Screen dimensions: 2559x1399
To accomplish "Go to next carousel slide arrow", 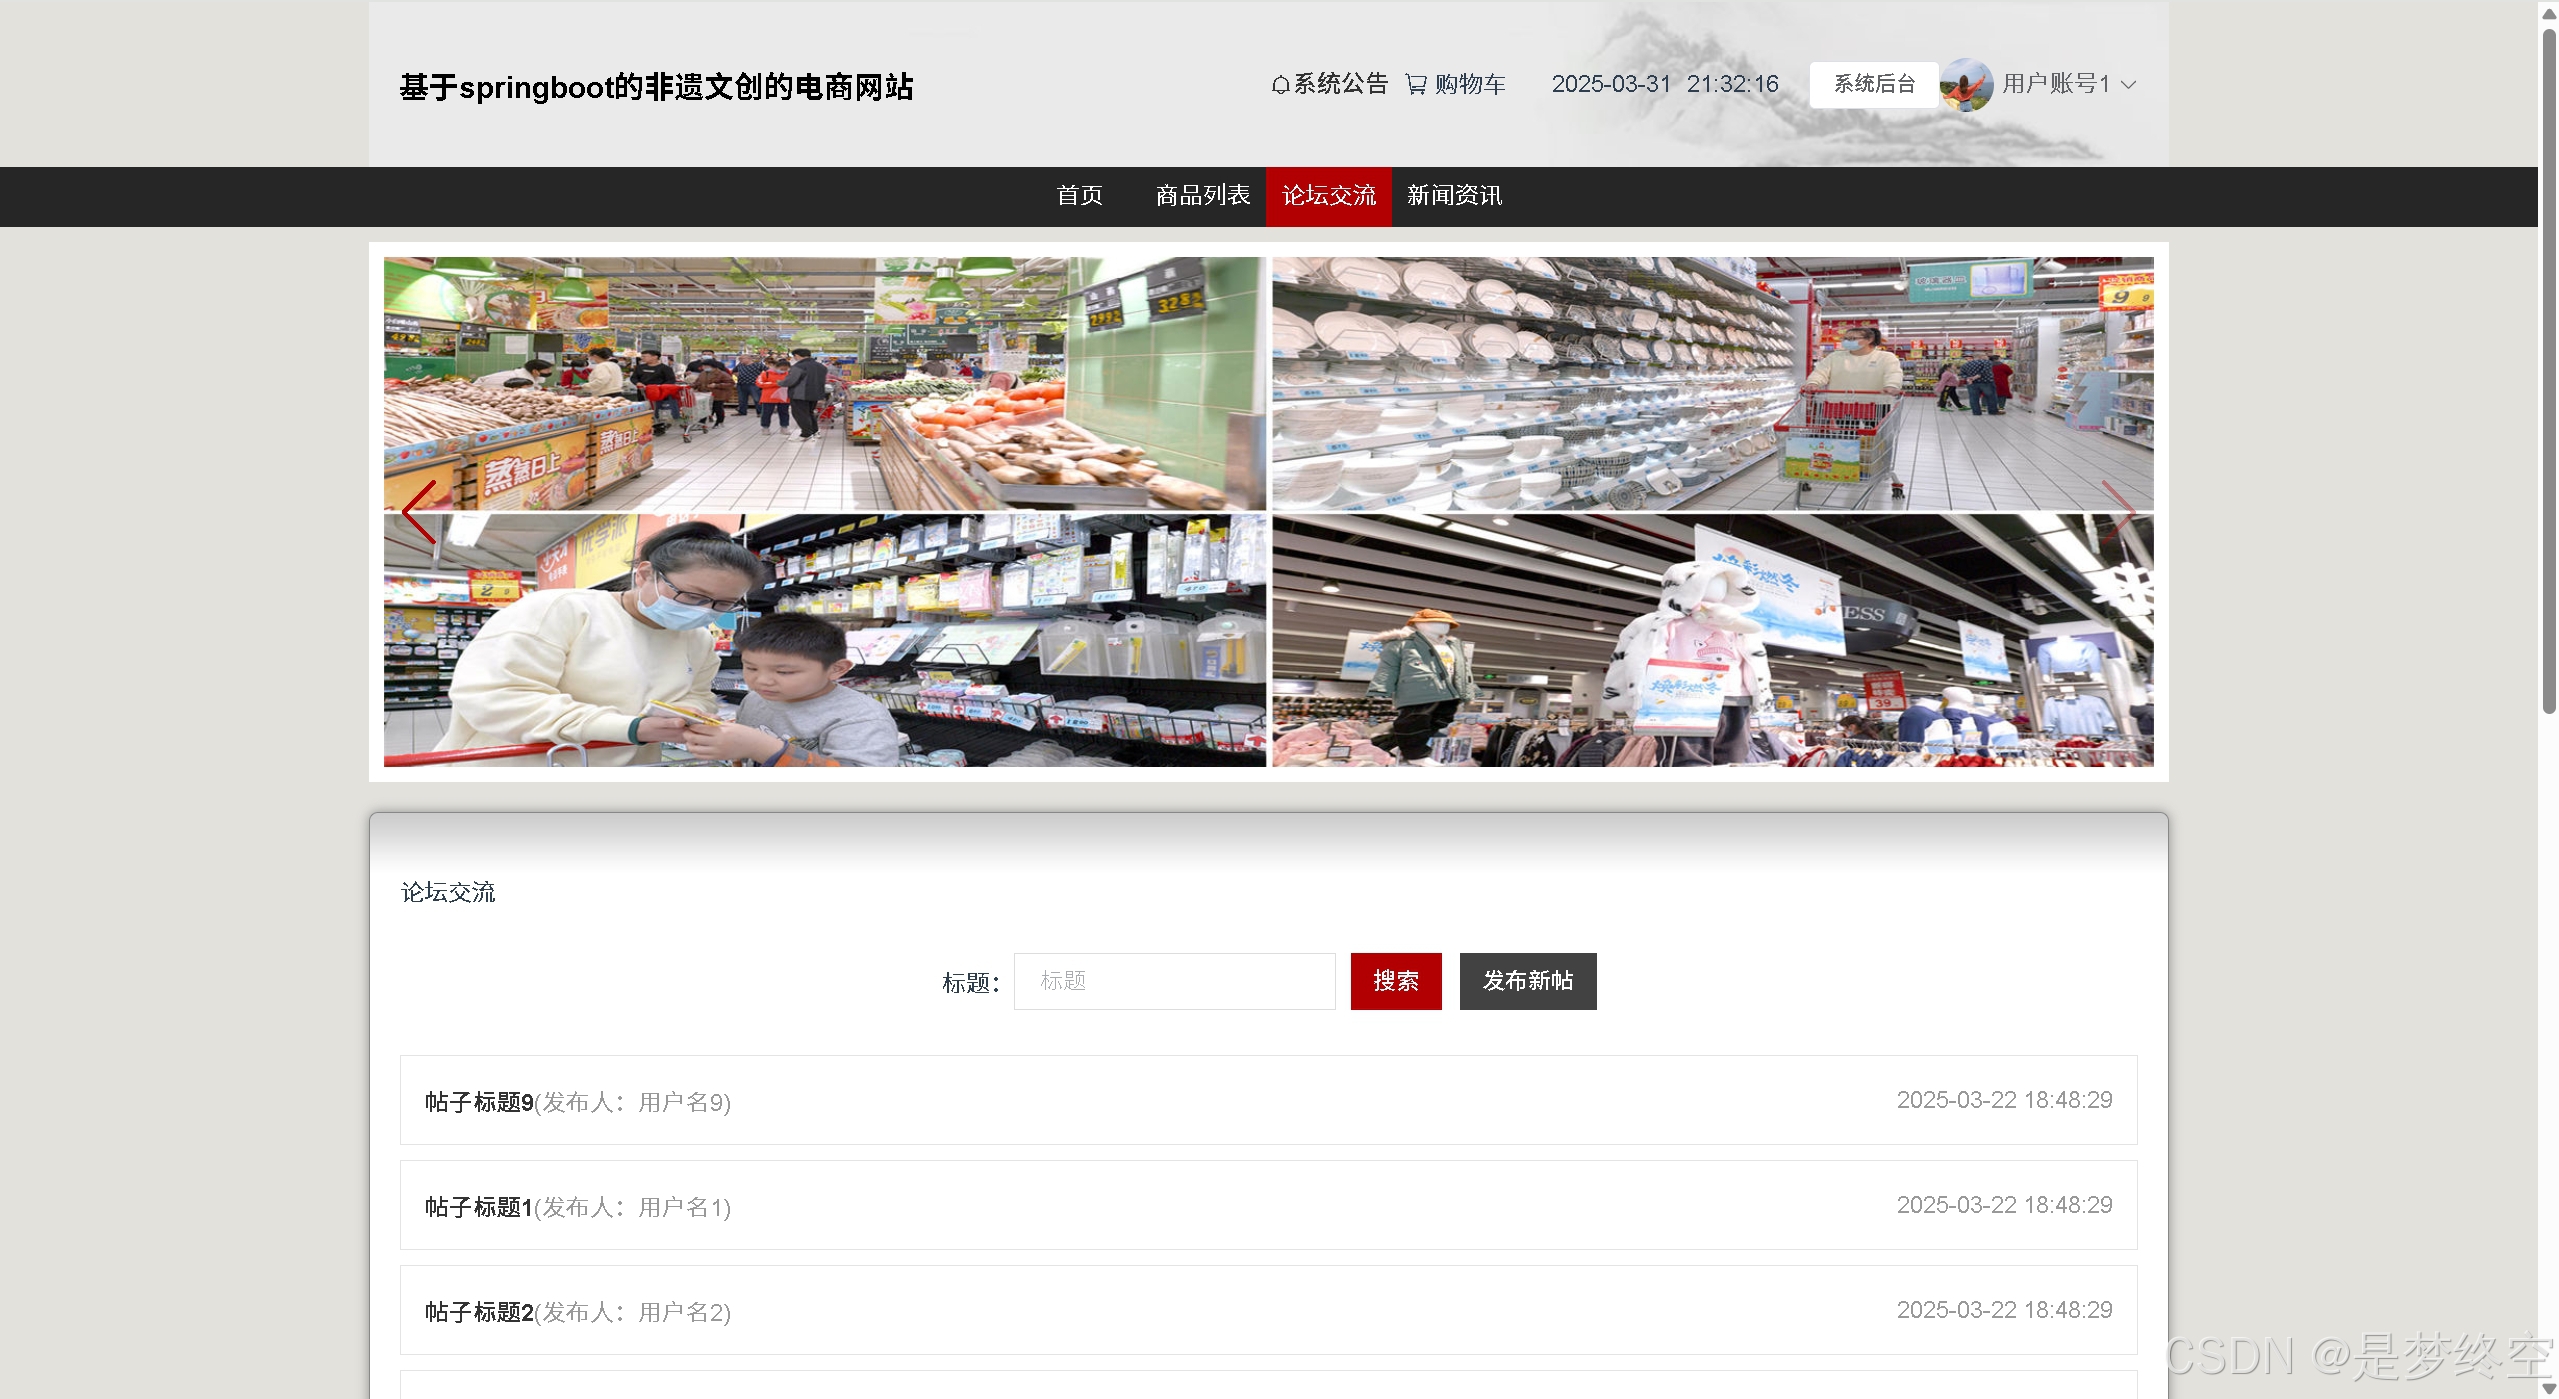I will click(x=2117, y=512).
